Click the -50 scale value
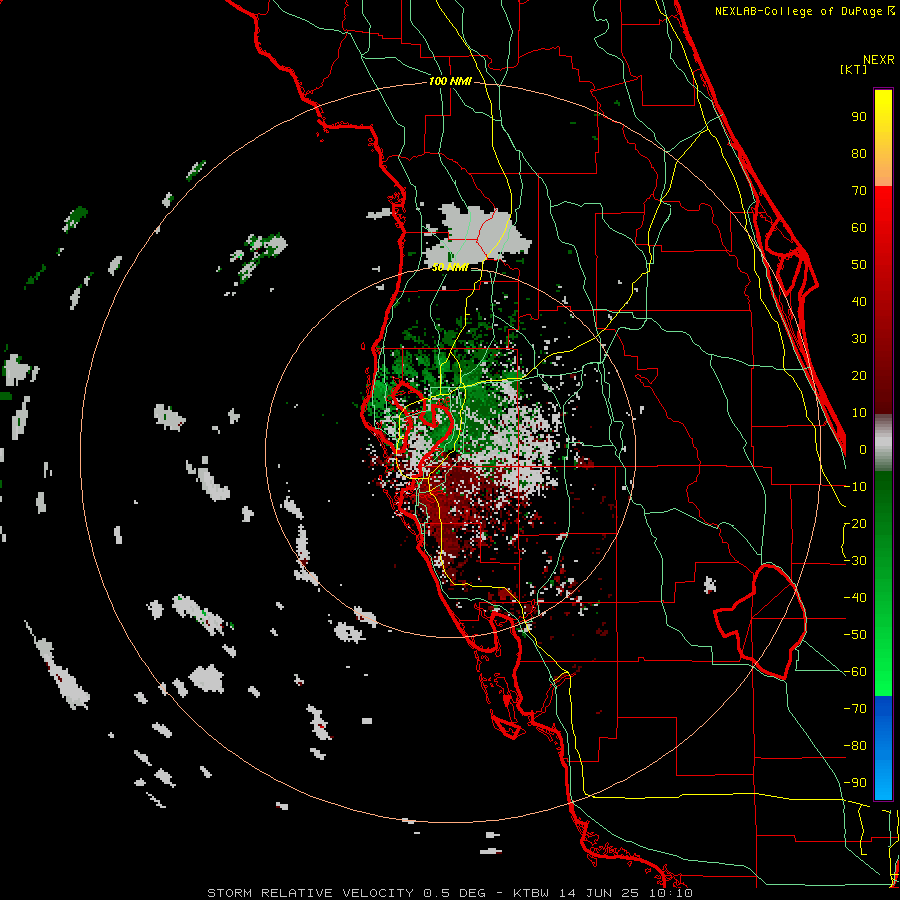This screenshot has width=900, height=900. (855, 635)
